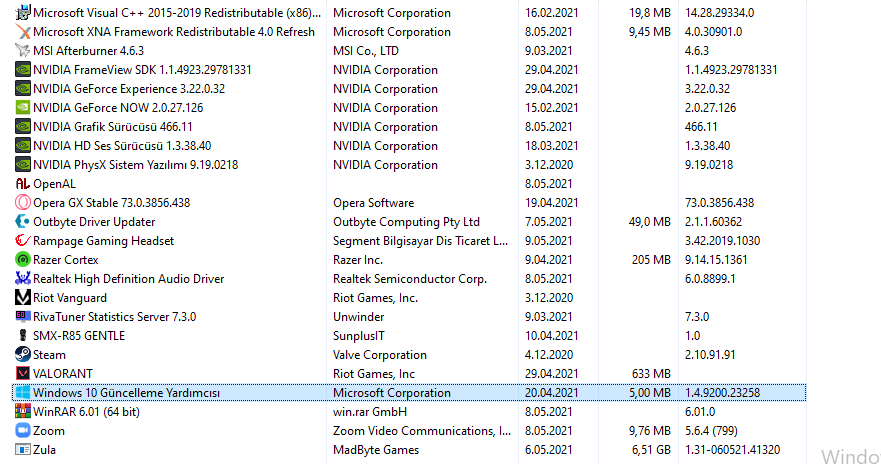The width and height of the screenshot is (881, 464).
Task: Click the RivaTuner Statistics Server icon
Action: (x=22, y=316)
